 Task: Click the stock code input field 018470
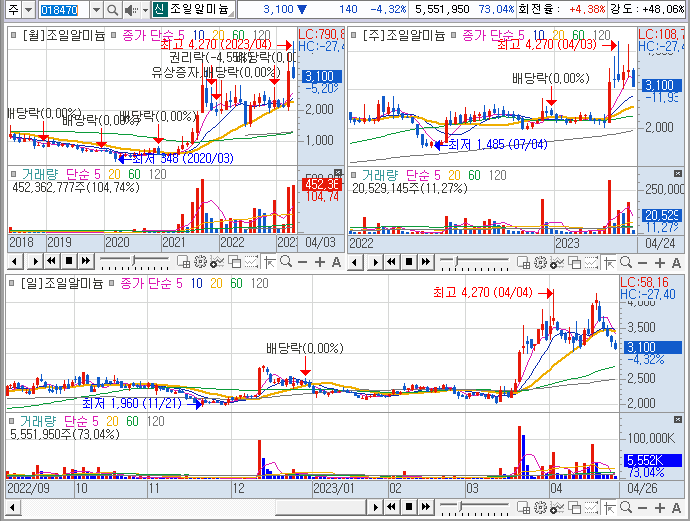pyautogui.click(x=64, y=10)
